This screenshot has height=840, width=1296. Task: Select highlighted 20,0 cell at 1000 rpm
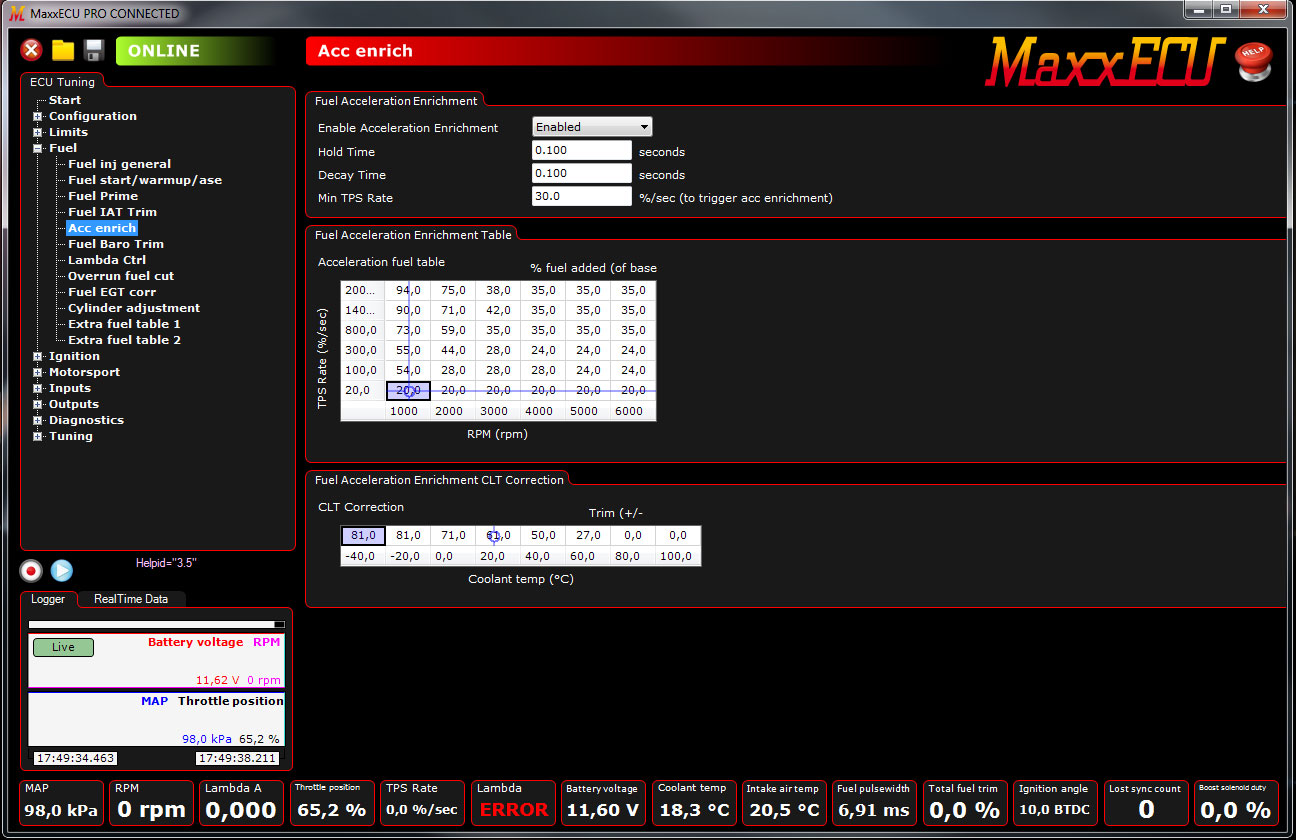click(408, 391)
